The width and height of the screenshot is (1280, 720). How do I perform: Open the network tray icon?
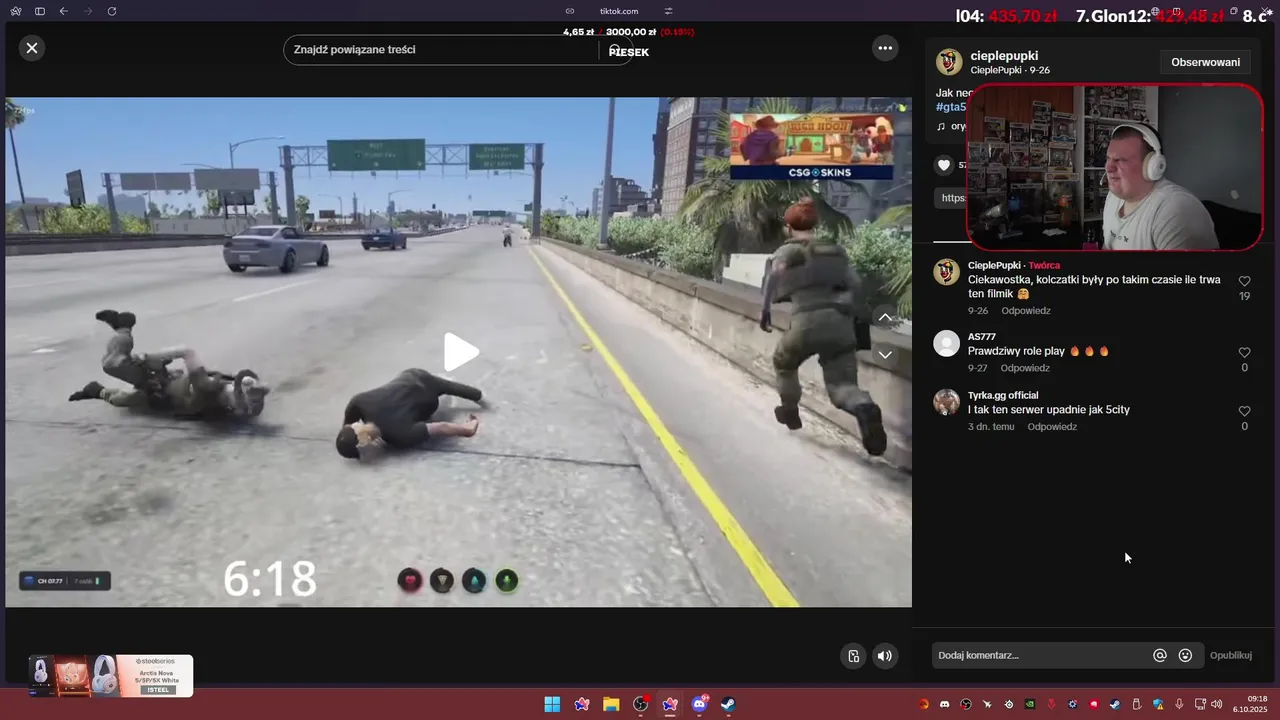tap(1199, 705)
